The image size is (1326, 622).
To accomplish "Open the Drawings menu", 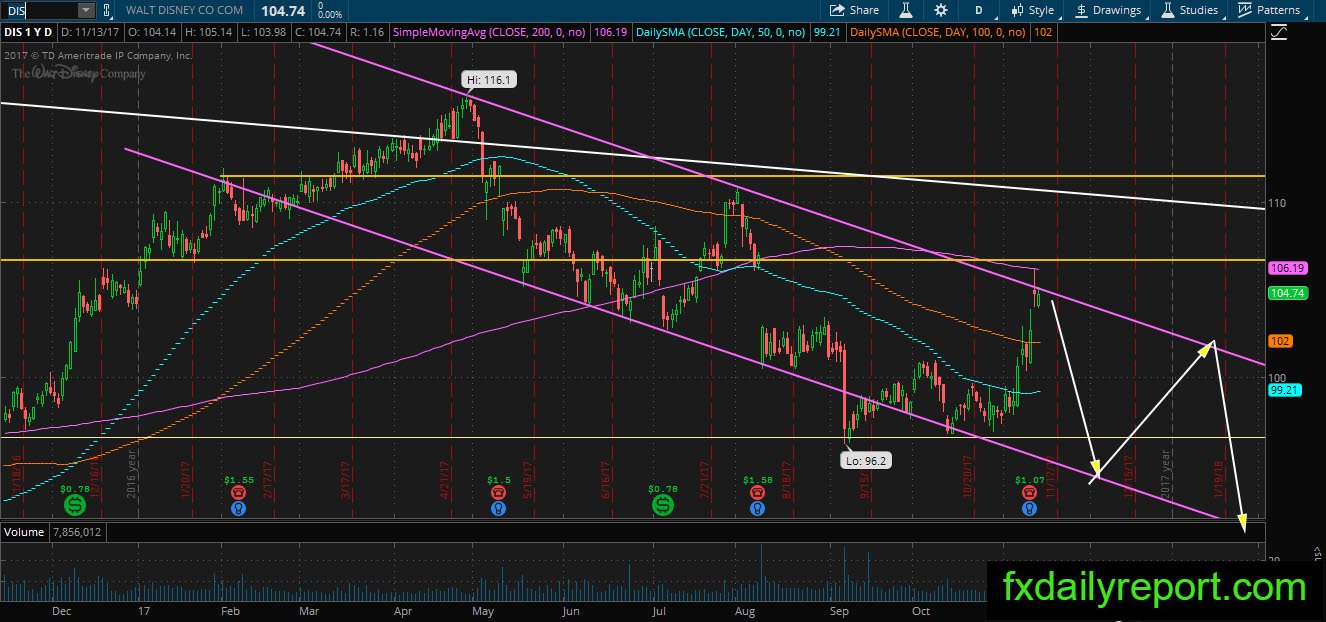I will point(1108,10).
